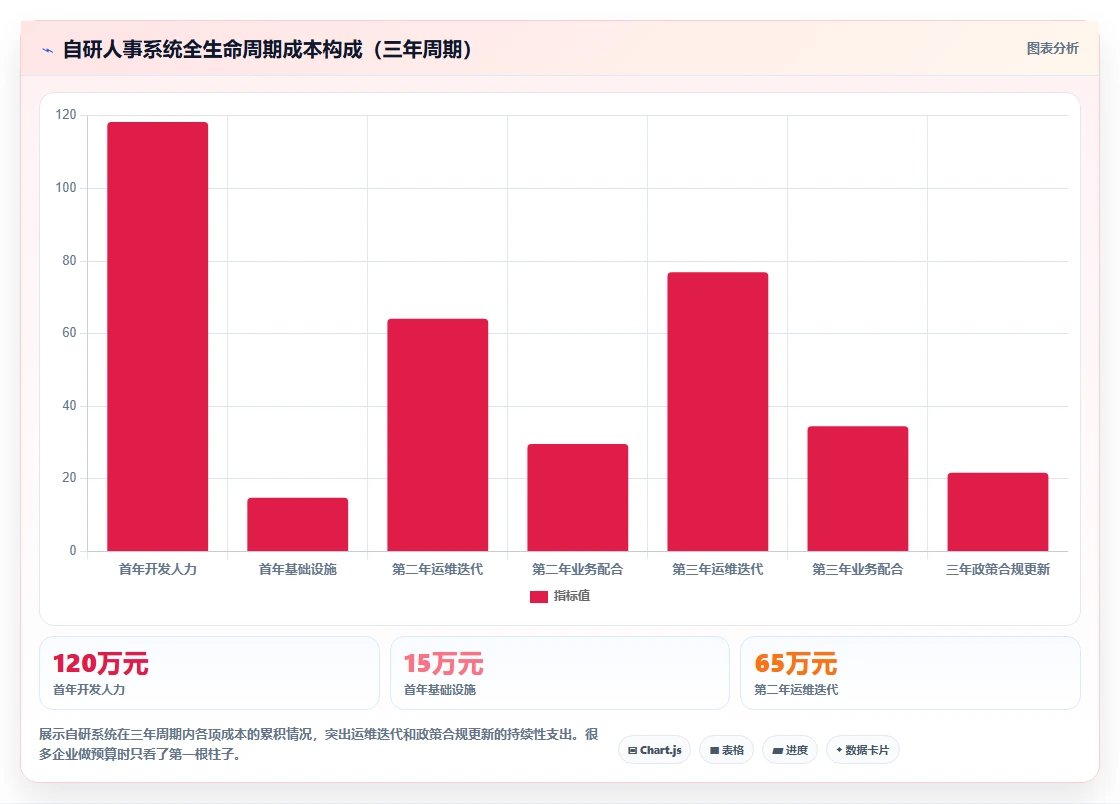
Task: Click the 首年基础设施 card caption
Action: coord(440,690)
